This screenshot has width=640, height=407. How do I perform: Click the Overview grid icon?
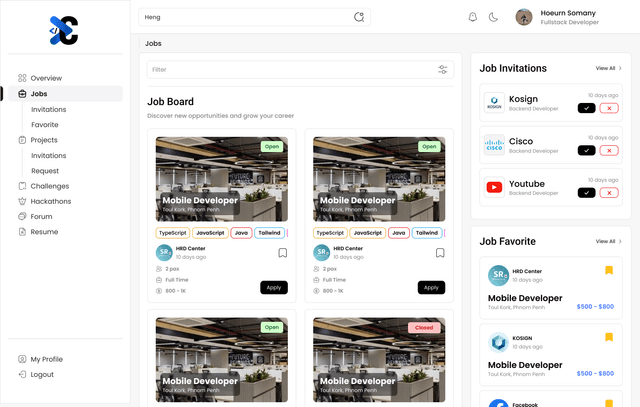22,78
